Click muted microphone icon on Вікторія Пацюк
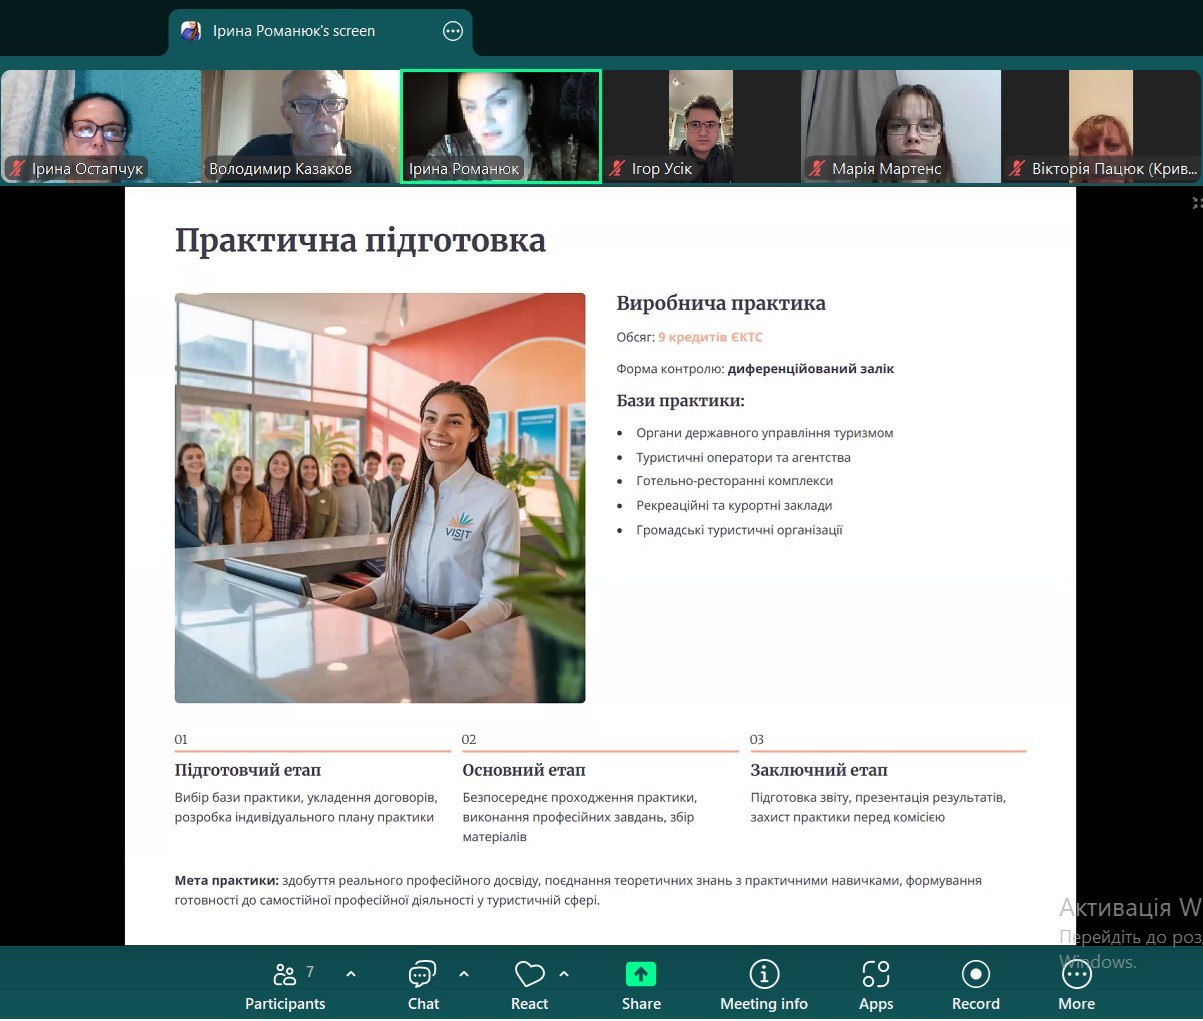The width and height of the screenshot is (1203, 1021). click(1017, 169)
